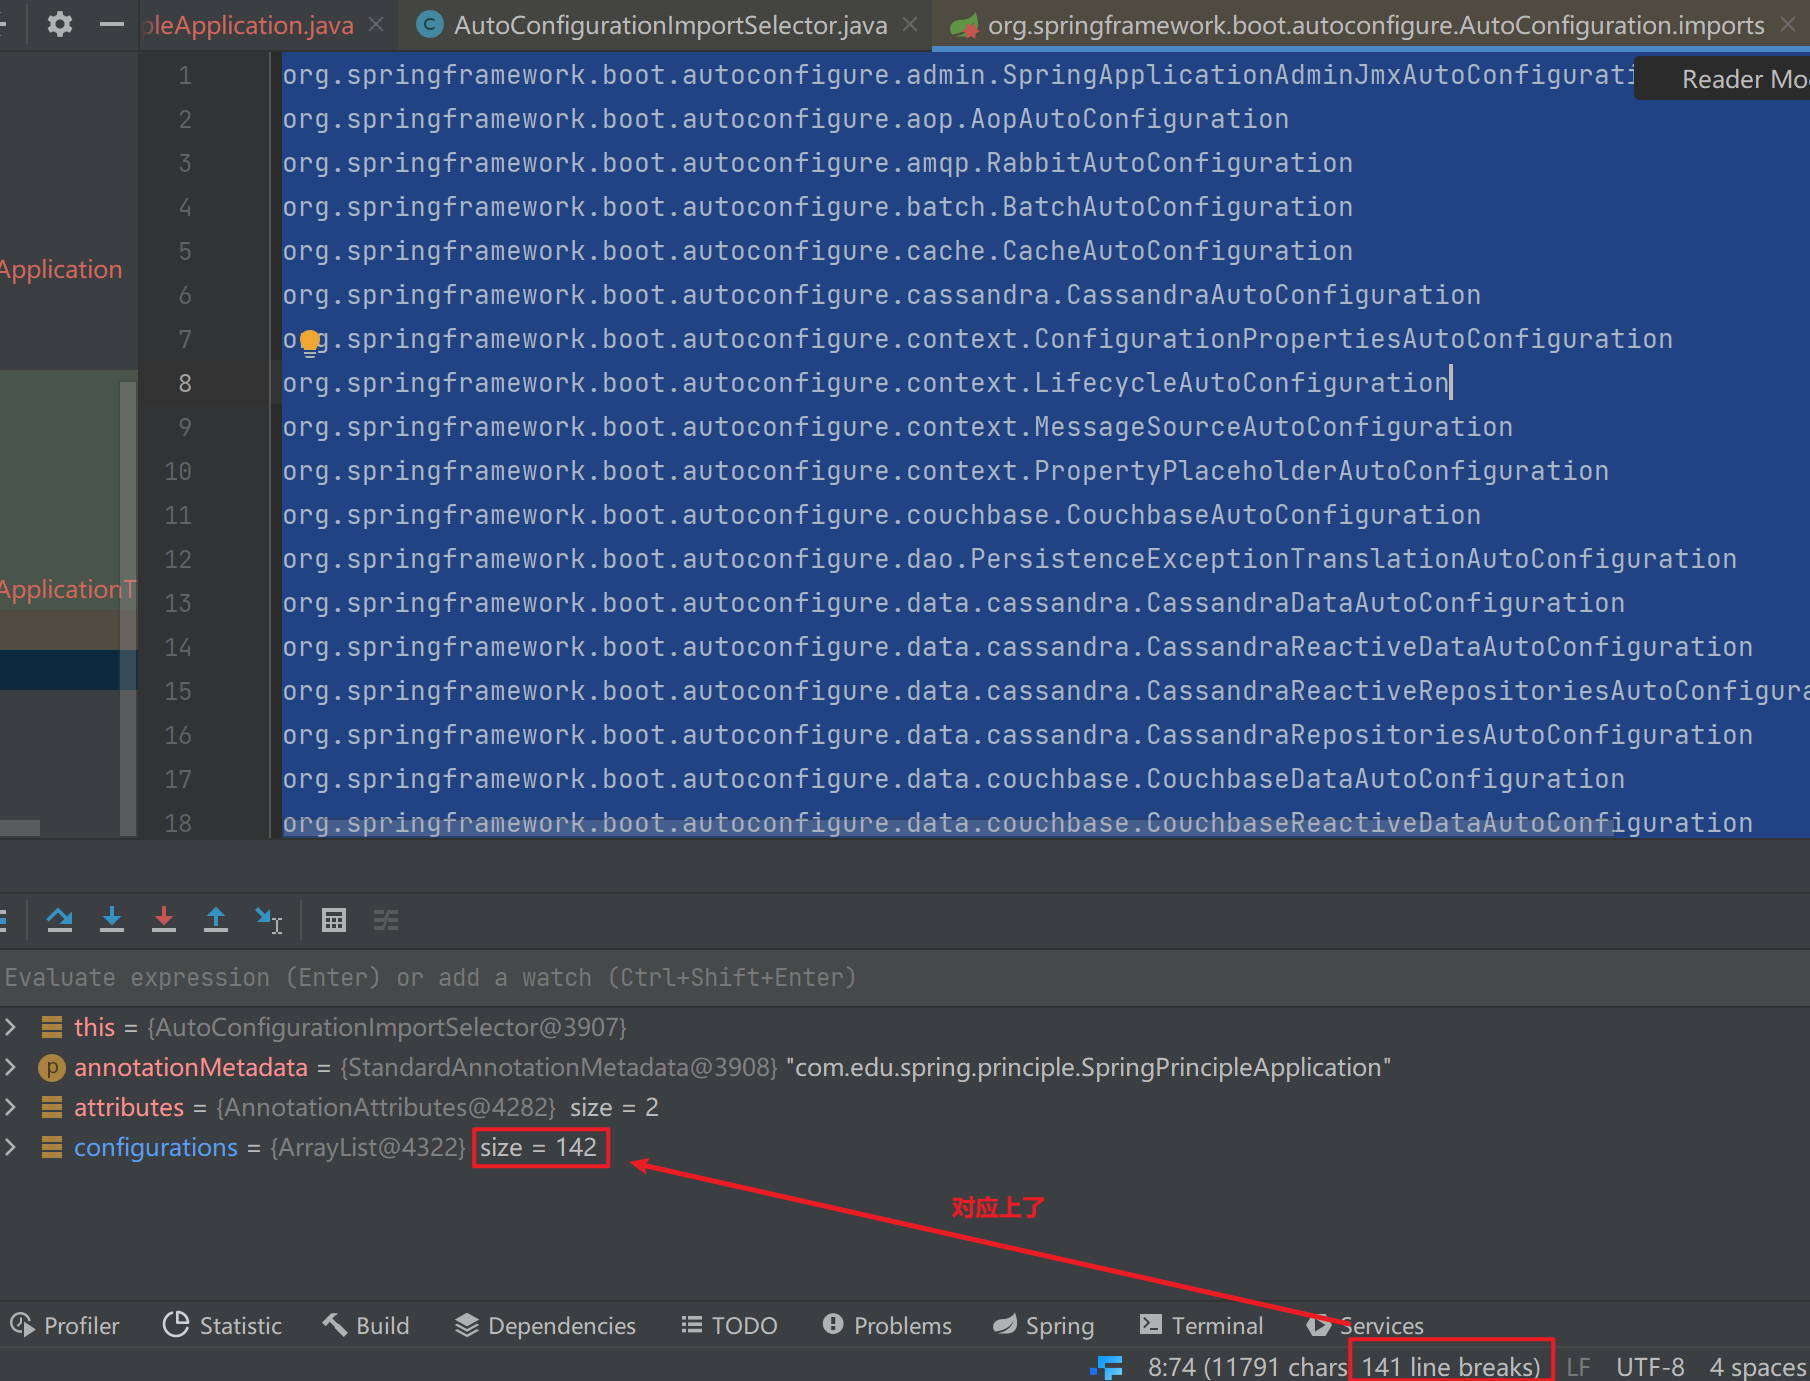Select the attributes variable row
1810x1381 pixels.
pos(905,1107)
